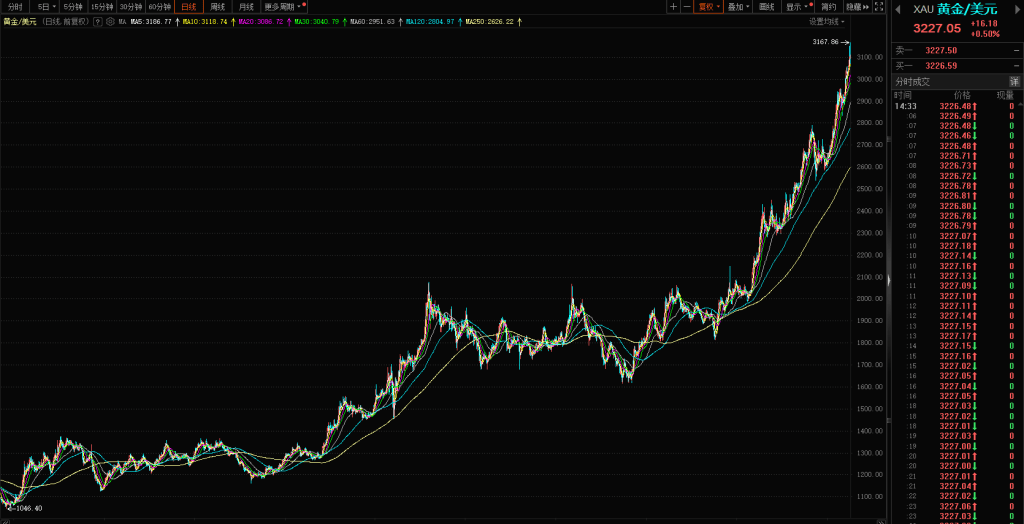
Task: Select the 60分钟 period tab
Action: 159,7
